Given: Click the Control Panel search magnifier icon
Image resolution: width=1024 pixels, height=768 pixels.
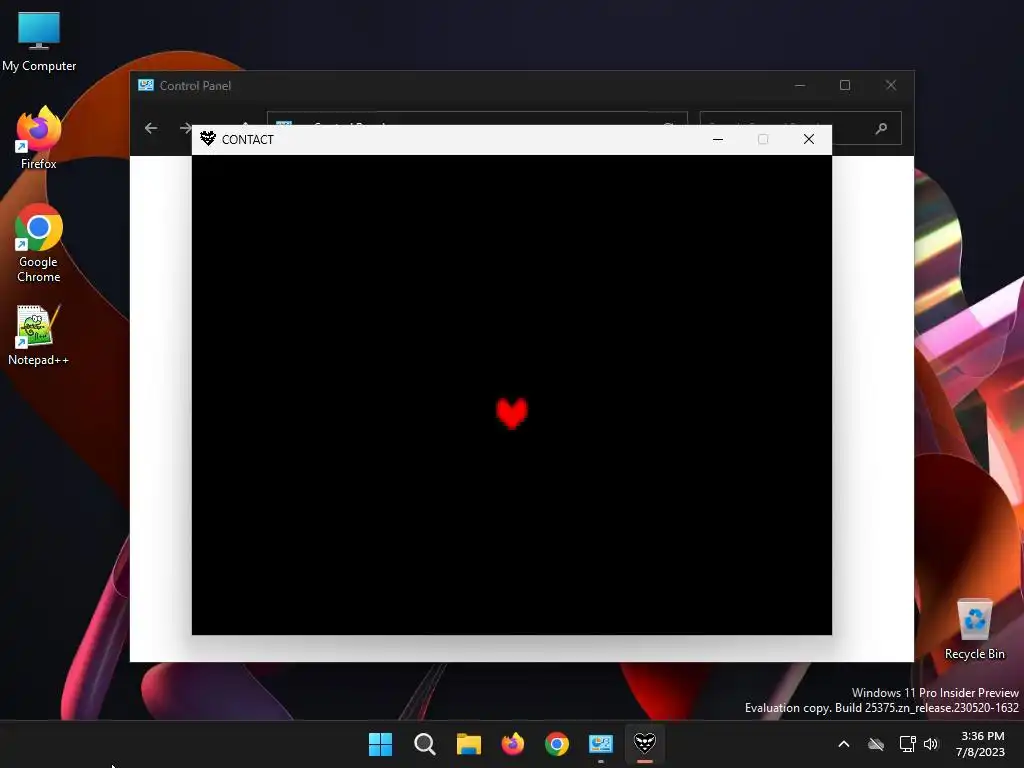Looking at the screenshot, I should pyautogui.click(x=882, y=128).
